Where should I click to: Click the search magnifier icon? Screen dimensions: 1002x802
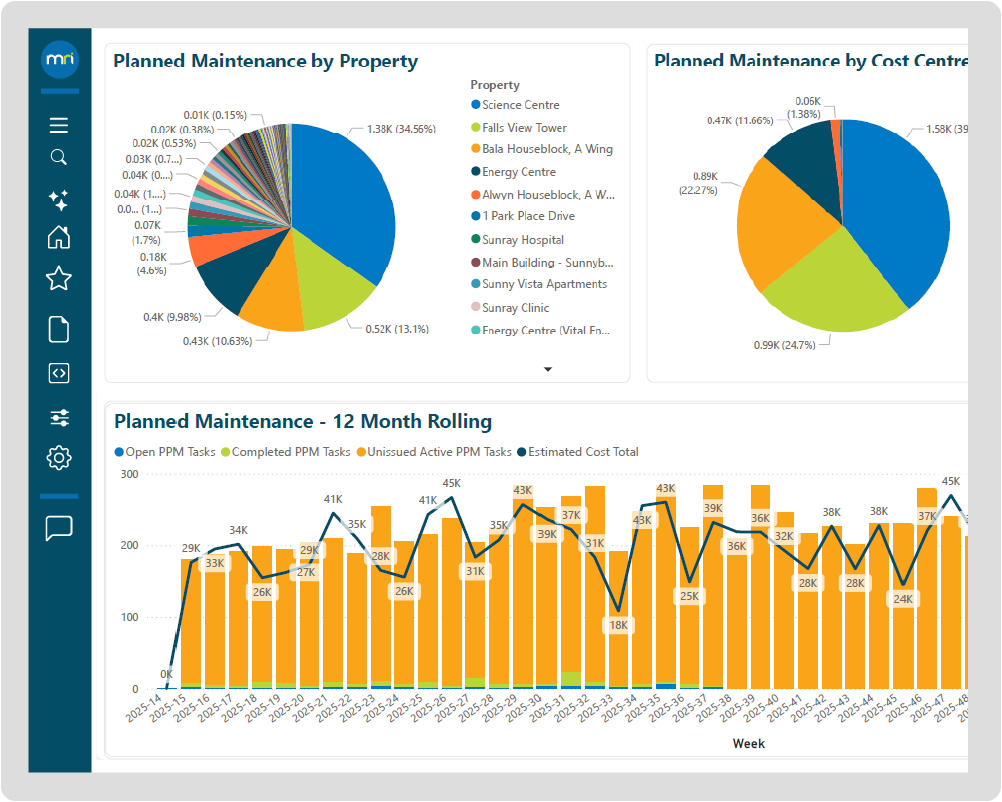(x=59, y=157)
